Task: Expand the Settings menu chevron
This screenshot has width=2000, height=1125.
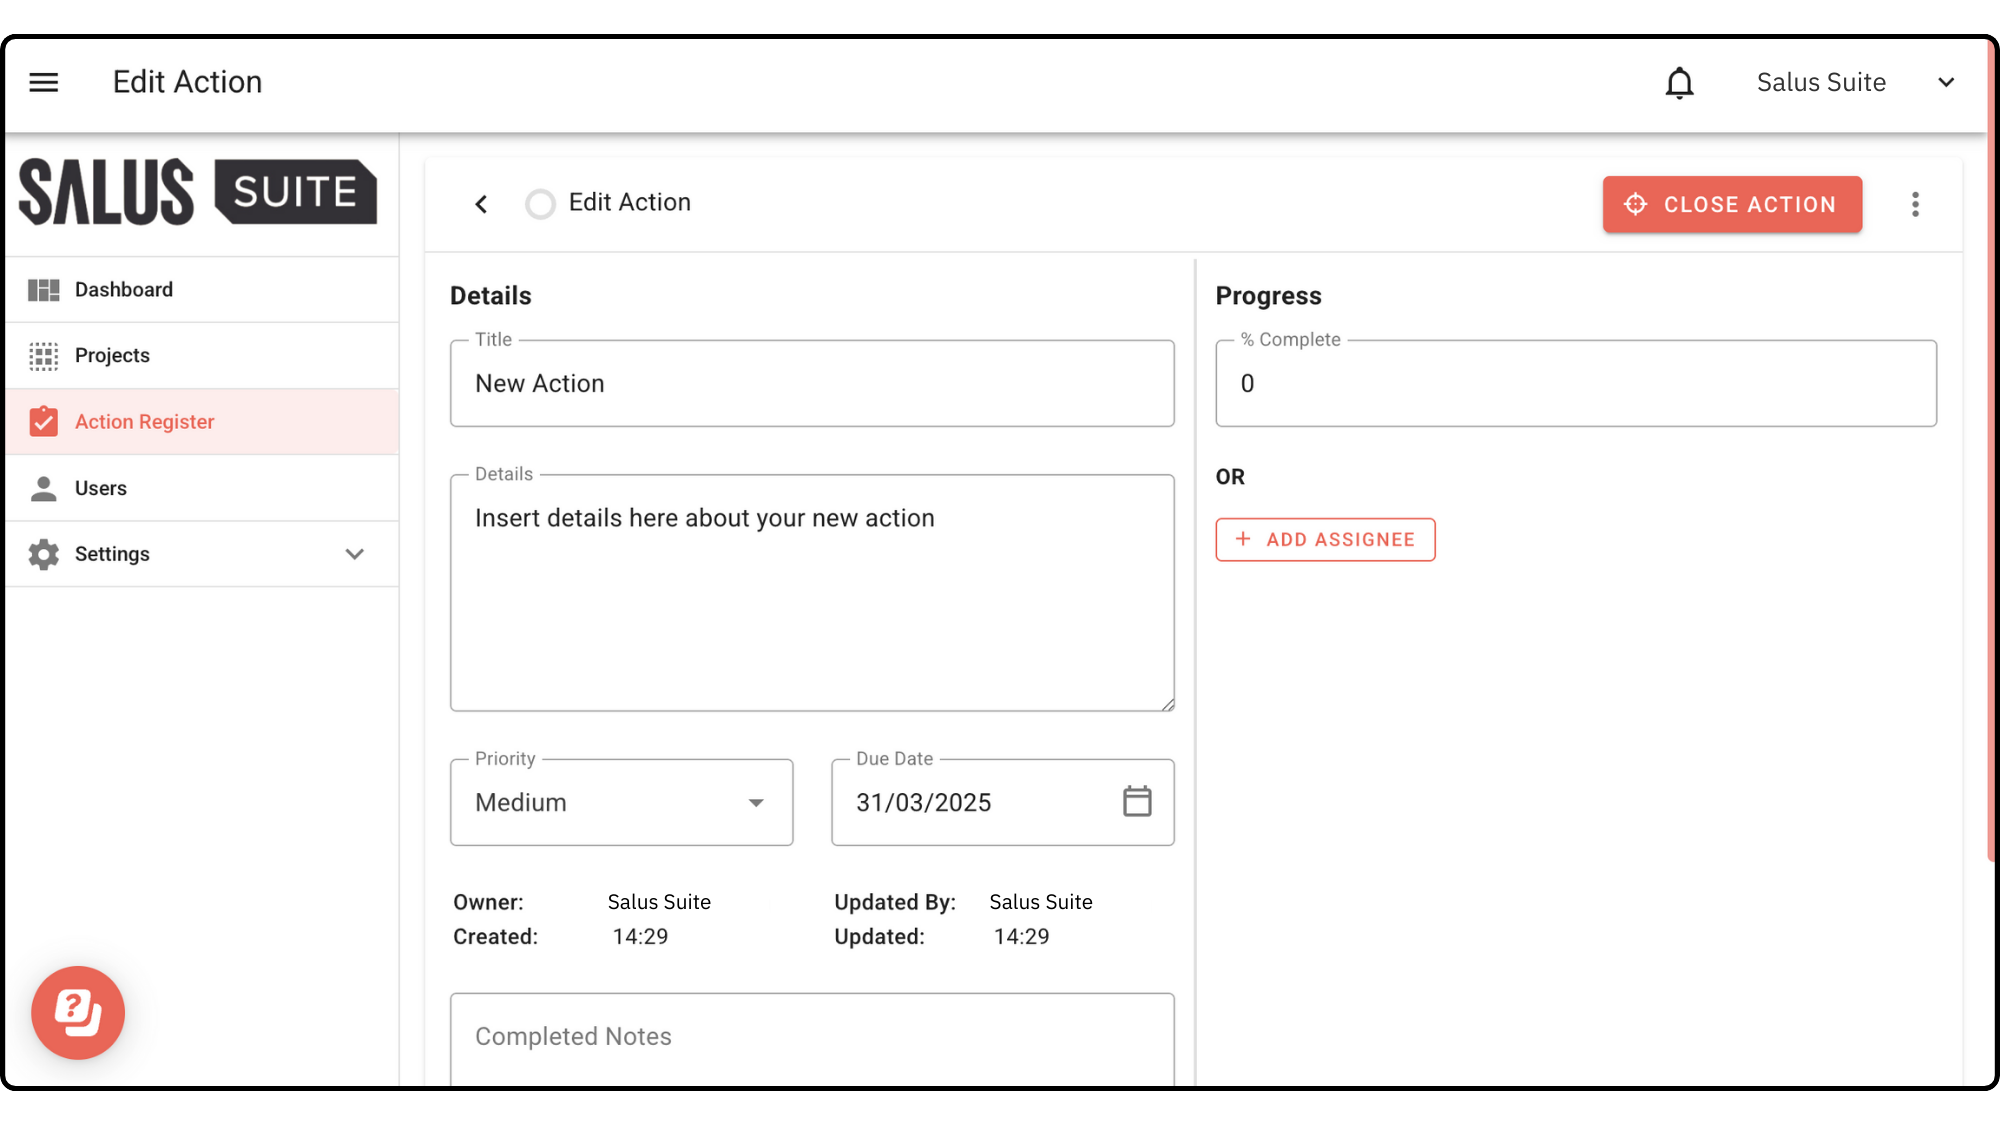Action: coord(354,554)
